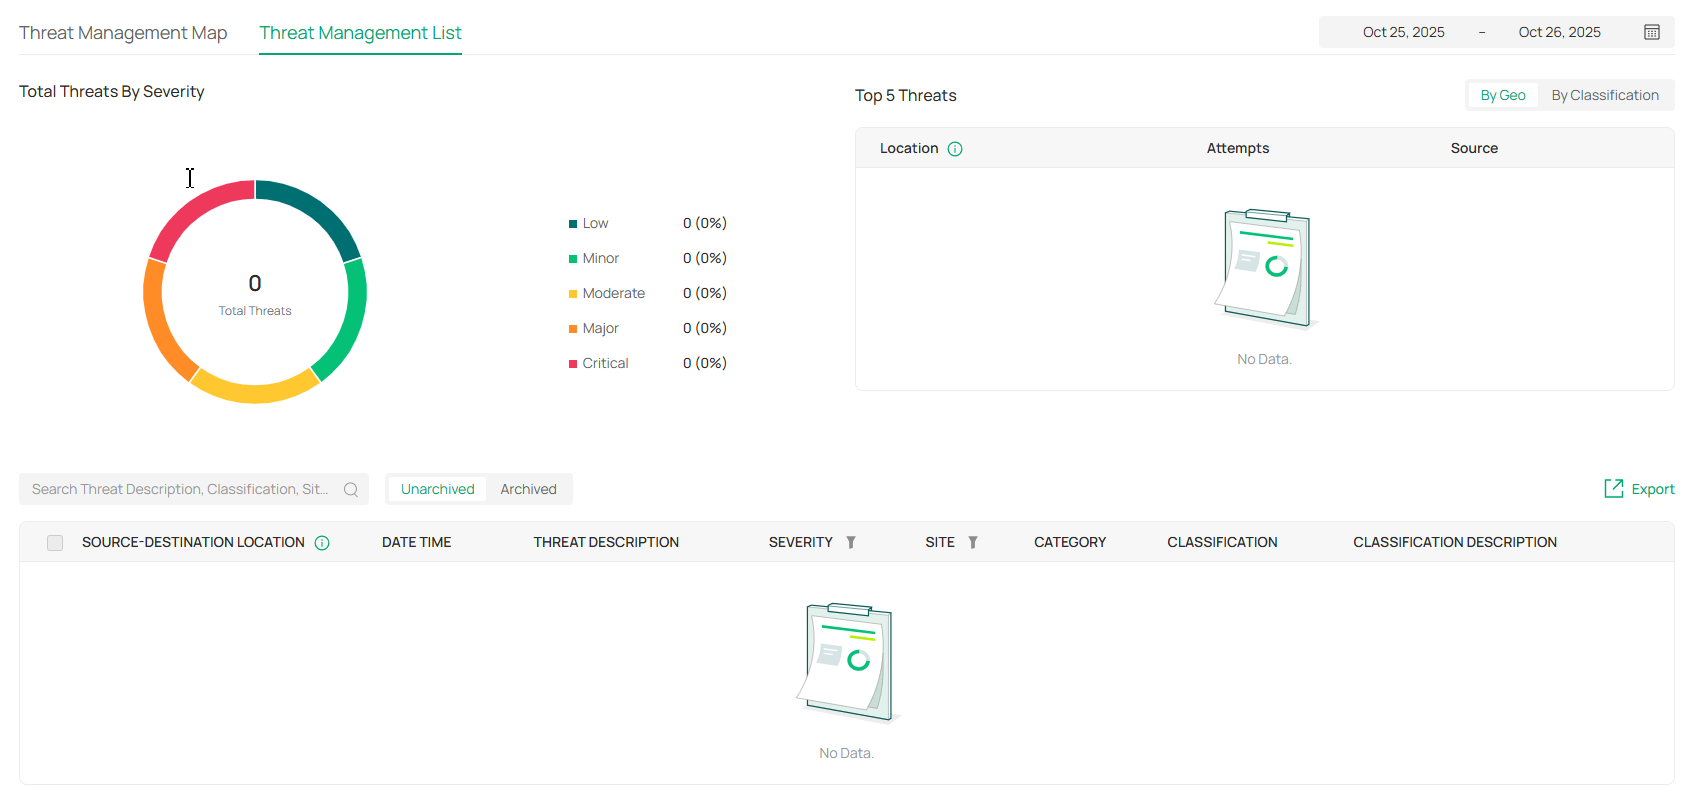Click the Low severity legend swatch
Image resolution: width=1699 pixels, height=786 pixels.
click(573, 224)
